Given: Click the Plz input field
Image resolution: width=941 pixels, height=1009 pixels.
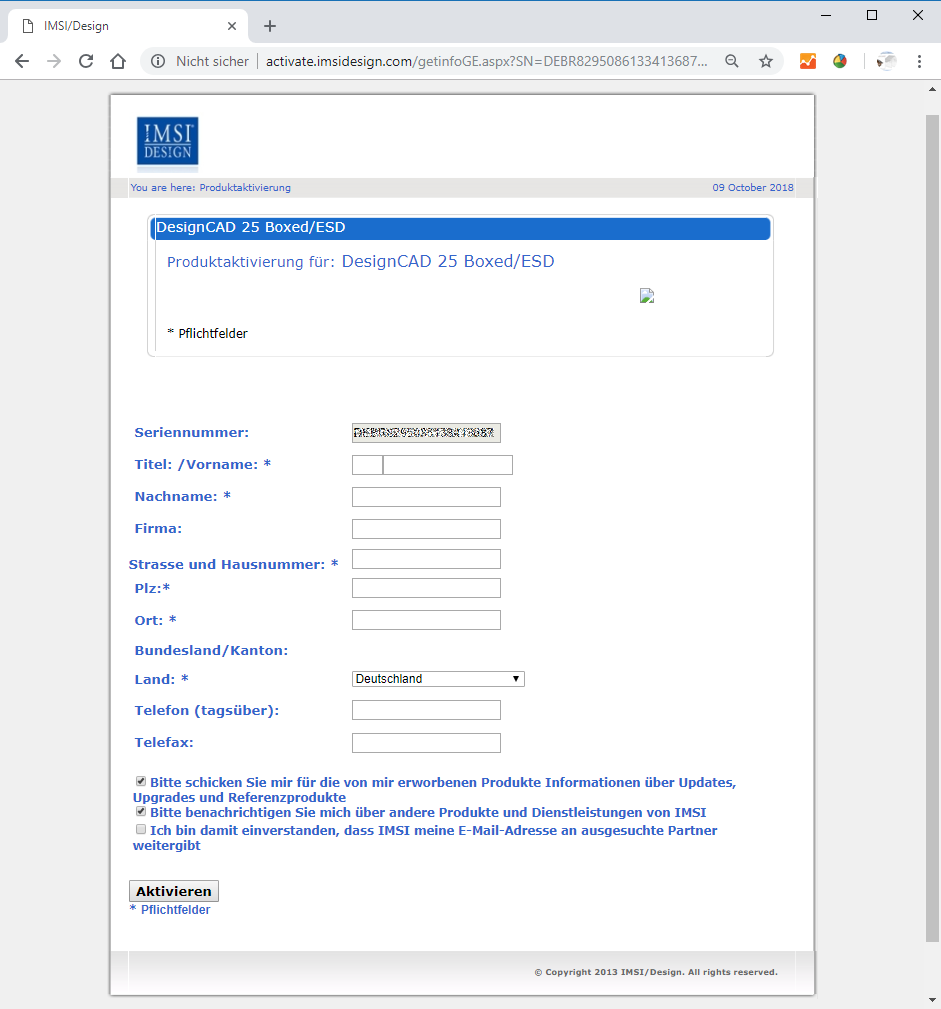Looking at the screenshot, I should [426, 588].
